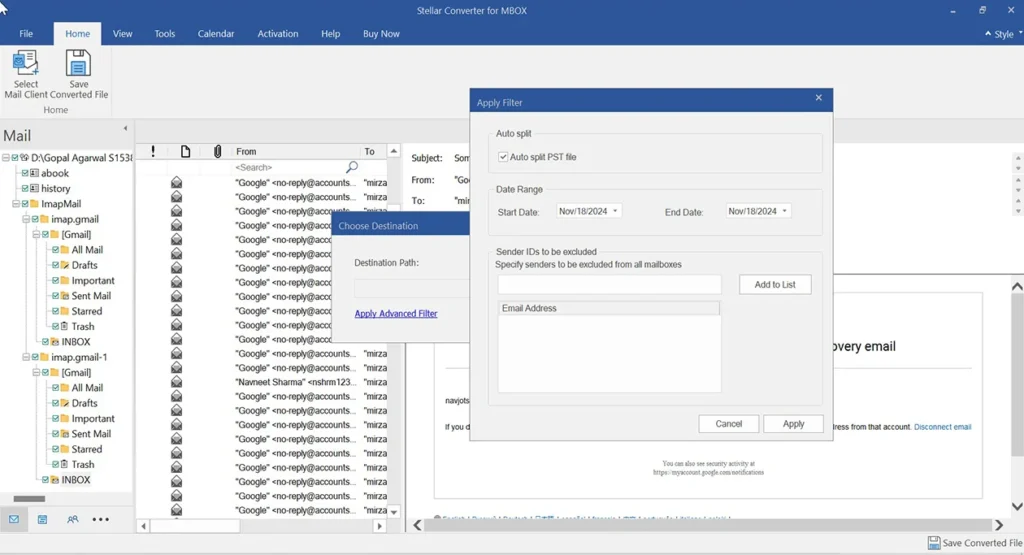Open the End Date dropdown
The height and width of the screenshot is (555, 1024).
[784, 211]
